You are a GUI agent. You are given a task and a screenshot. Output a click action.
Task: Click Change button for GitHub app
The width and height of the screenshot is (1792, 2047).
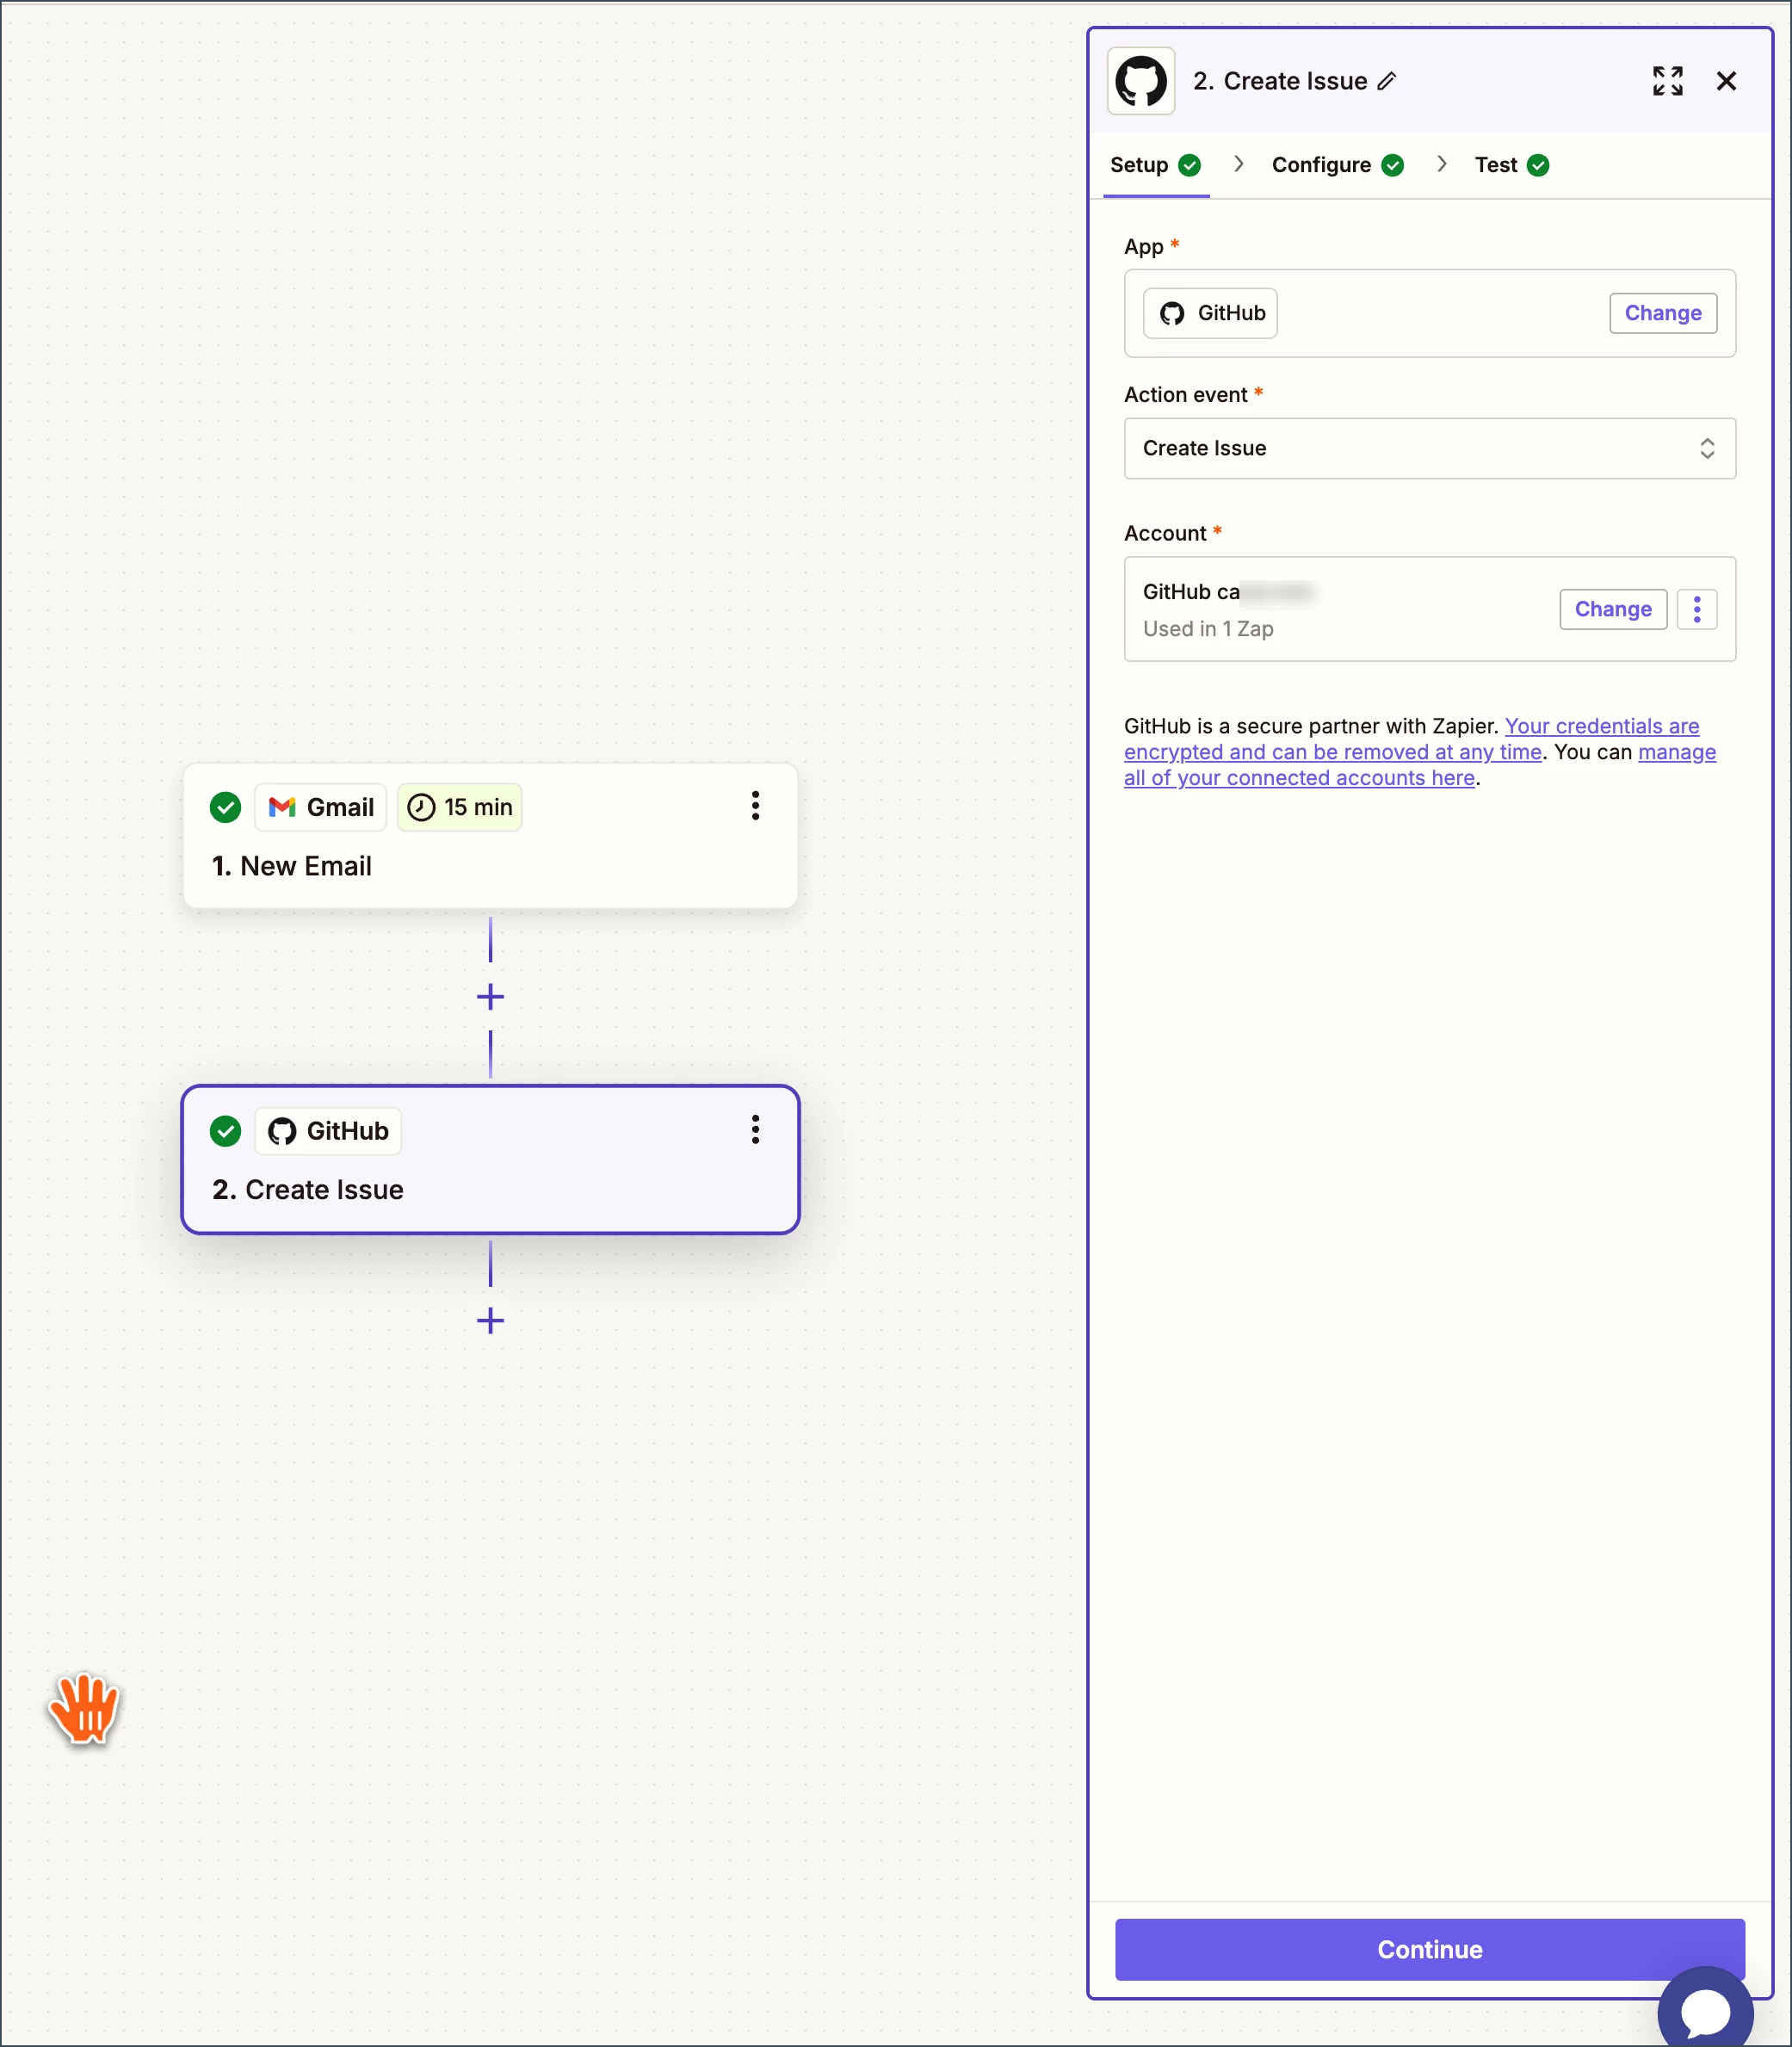(1662, 313)
